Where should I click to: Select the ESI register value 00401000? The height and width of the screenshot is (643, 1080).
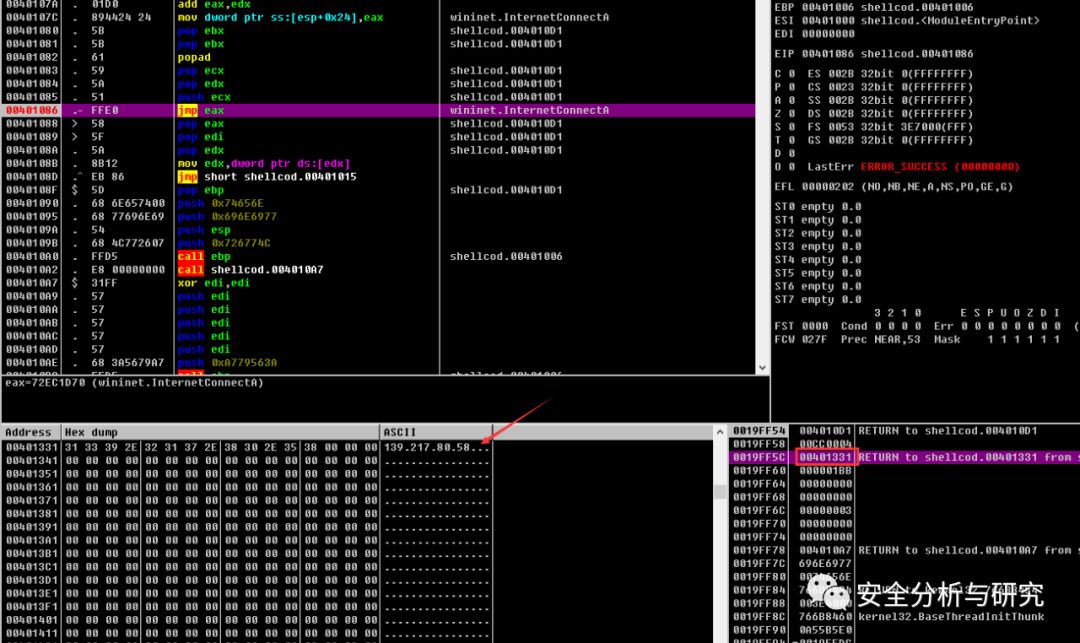827,21
